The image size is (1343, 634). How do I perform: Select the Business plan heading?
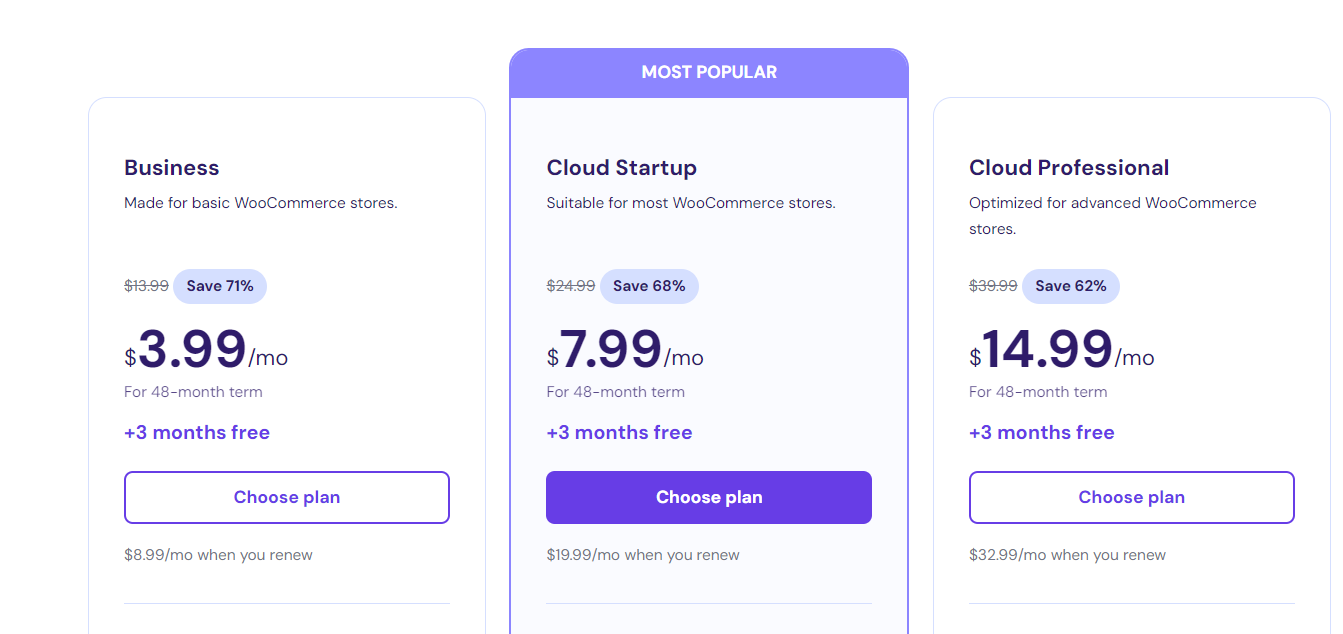[172, 168]
